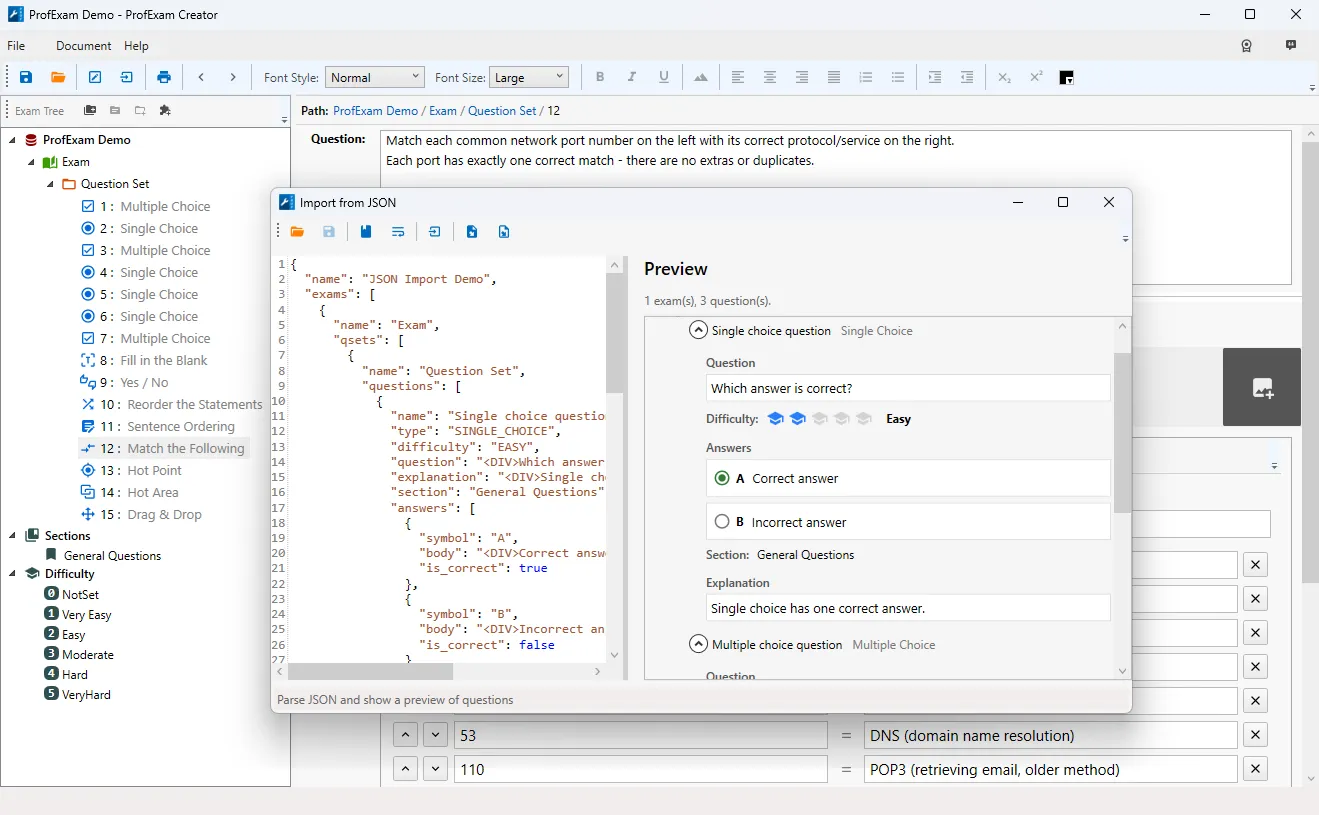Screen dimensions: 1319x815
Task: Collapse Multiple choice question preview
Action: tap(699, 644)
